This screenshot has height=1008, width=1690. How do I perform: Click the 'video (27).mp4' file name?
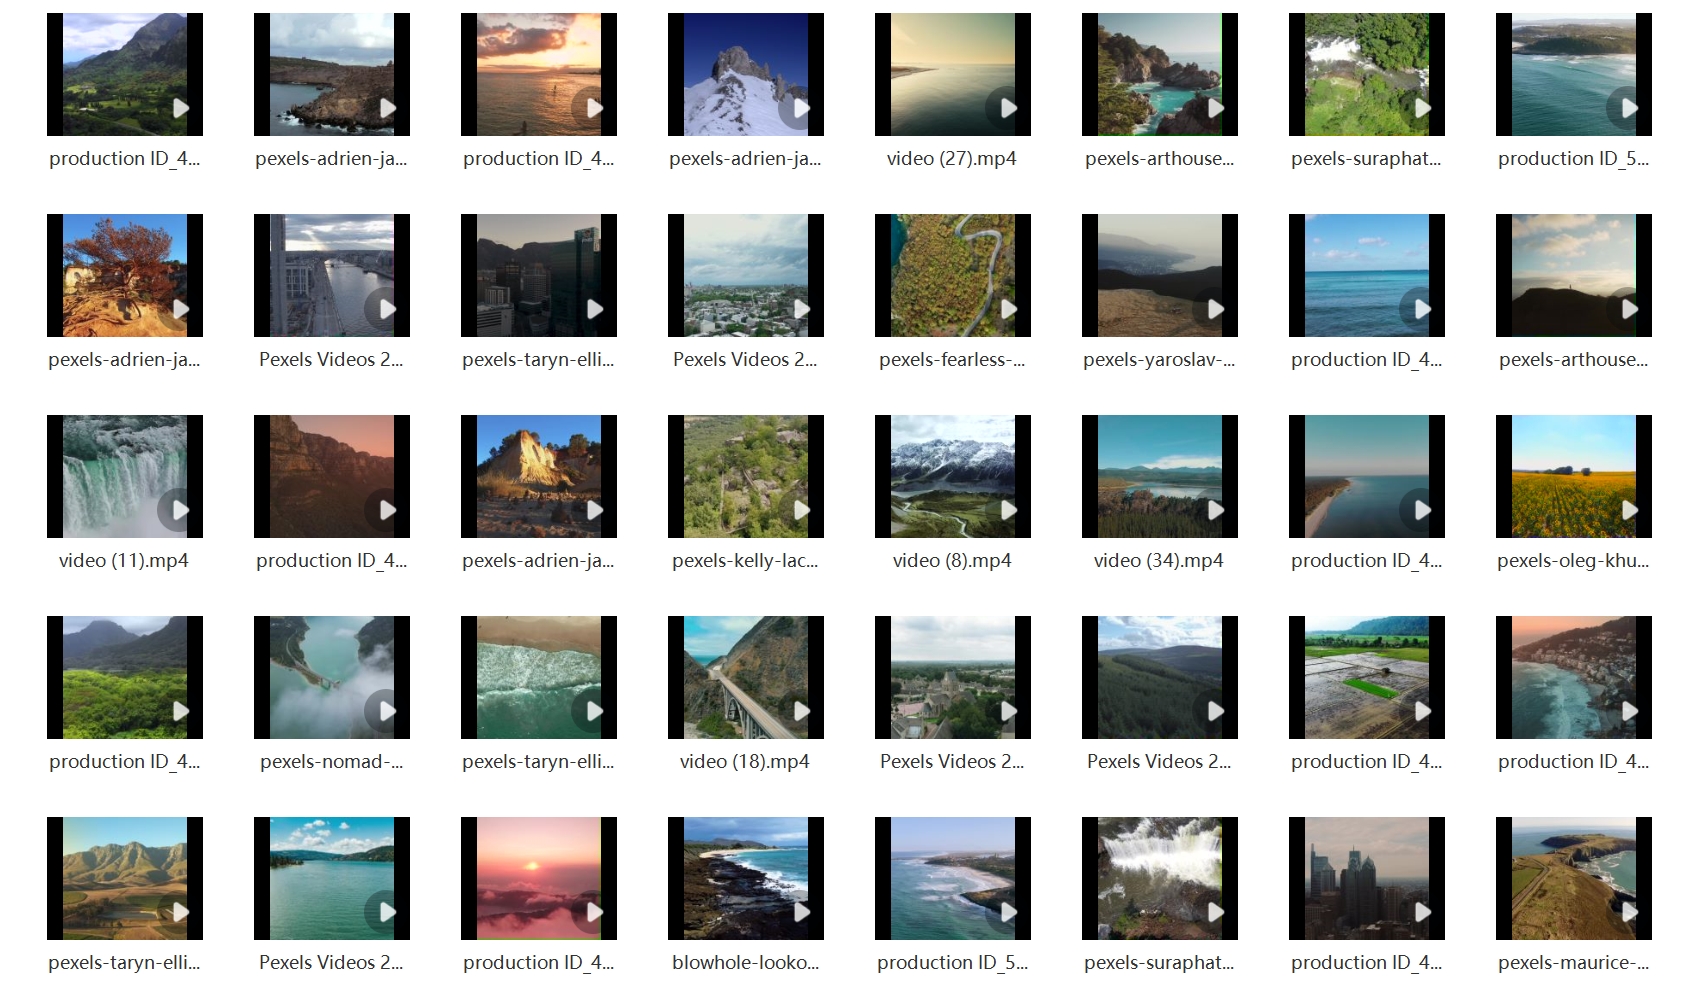click(952, 159)
